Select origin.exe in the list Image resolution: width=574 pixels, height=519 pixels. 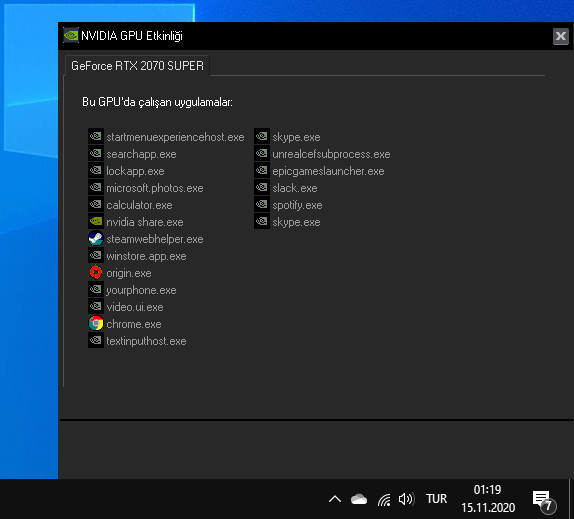tap(128, 273)
